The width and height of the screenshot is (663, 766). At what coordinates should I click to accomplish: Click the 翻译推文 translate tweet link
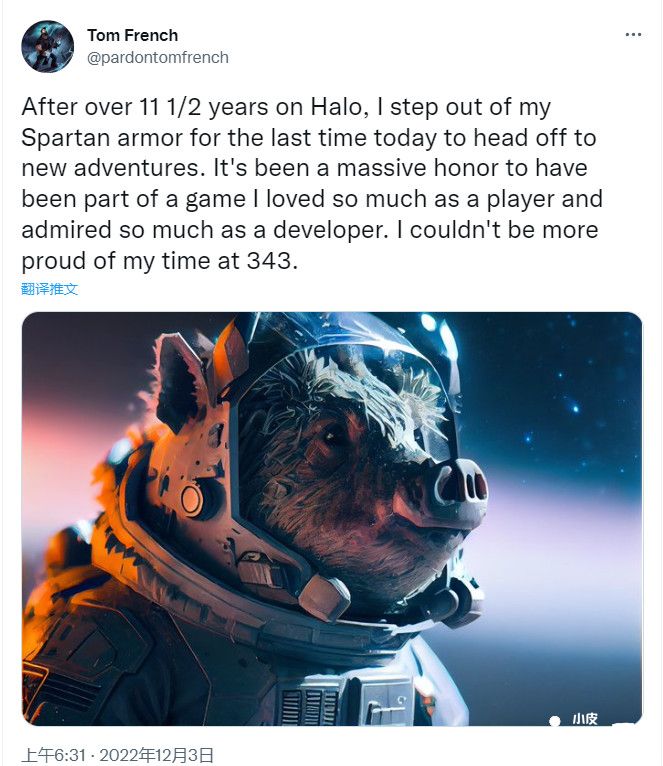click(49, 289)
